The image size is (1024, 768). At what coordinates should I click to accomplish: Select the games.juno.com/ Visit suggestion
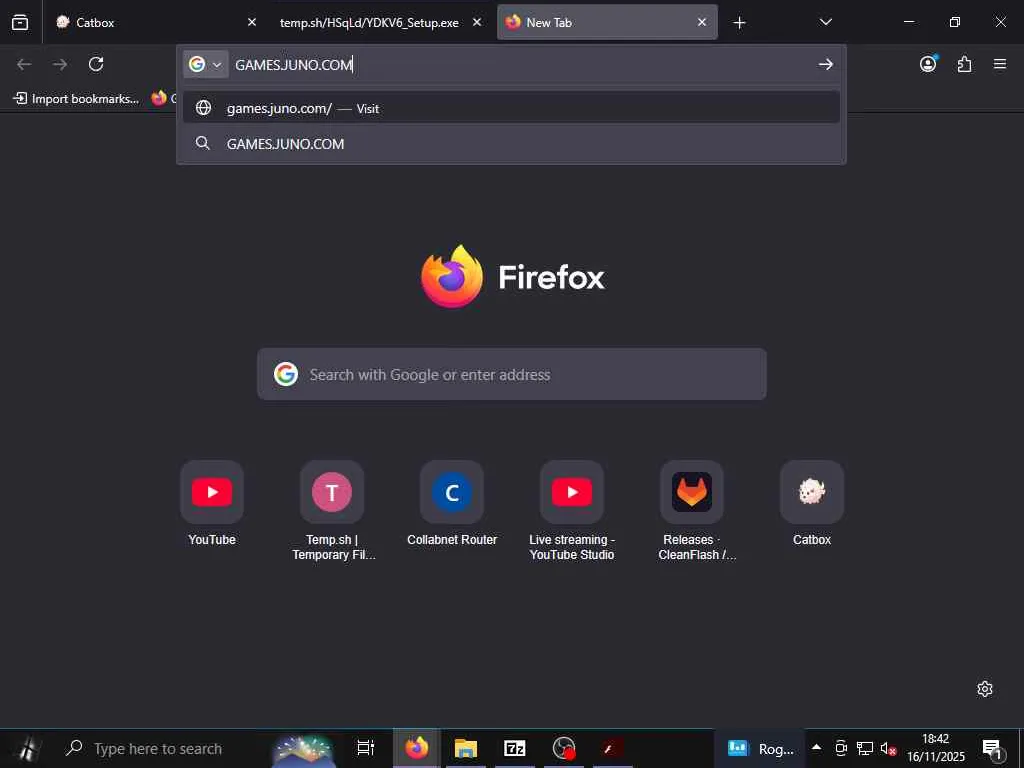[511, 108]
